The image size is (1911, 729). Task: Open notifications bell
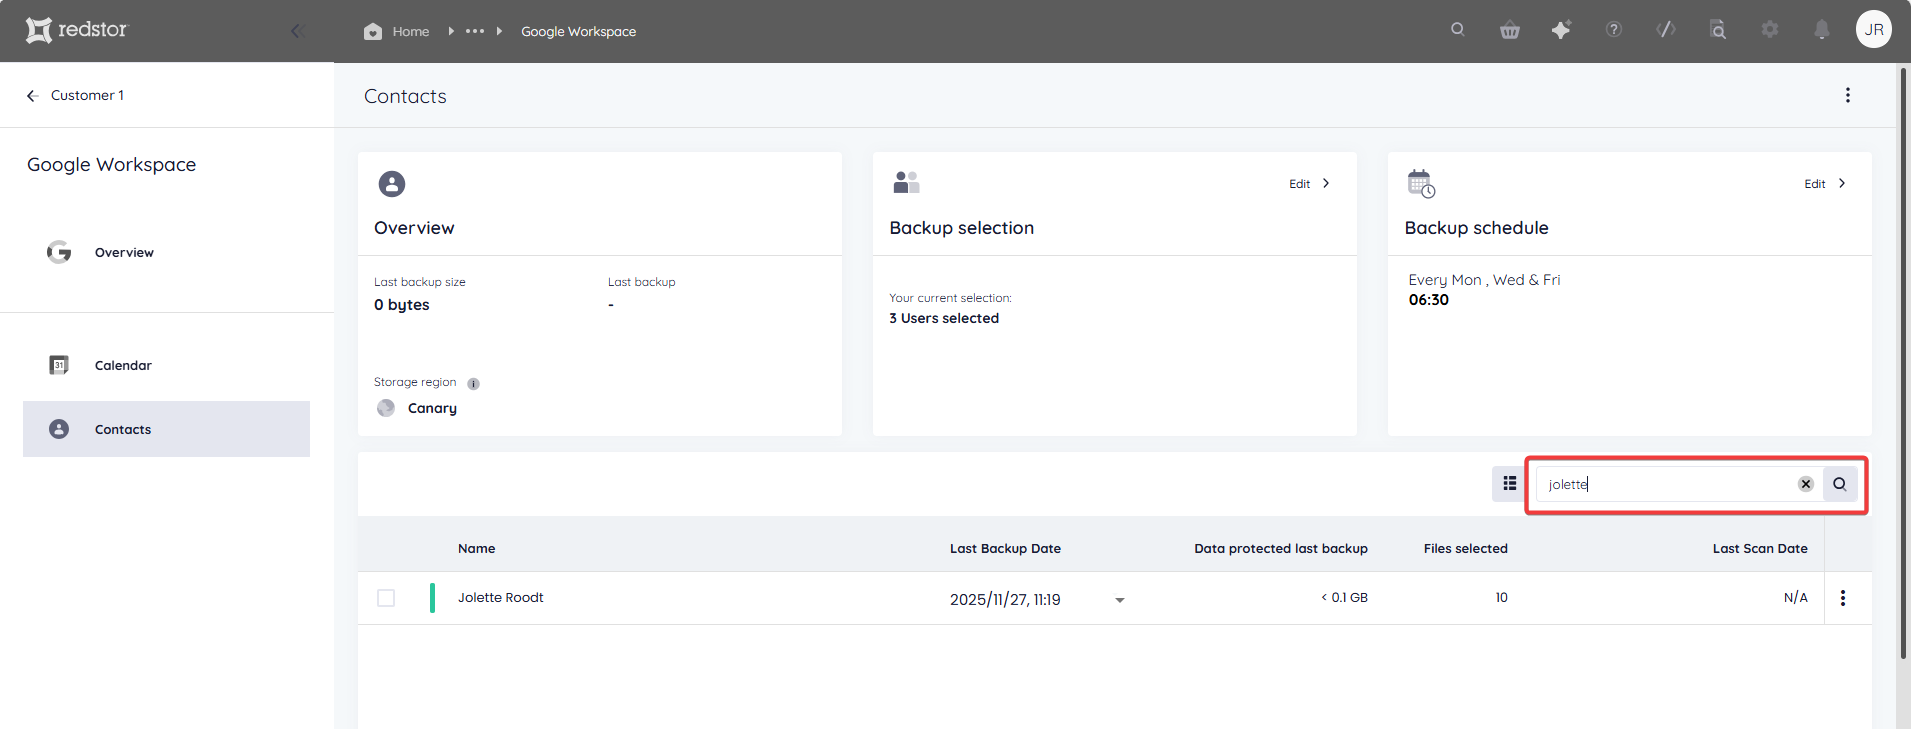1822,30
